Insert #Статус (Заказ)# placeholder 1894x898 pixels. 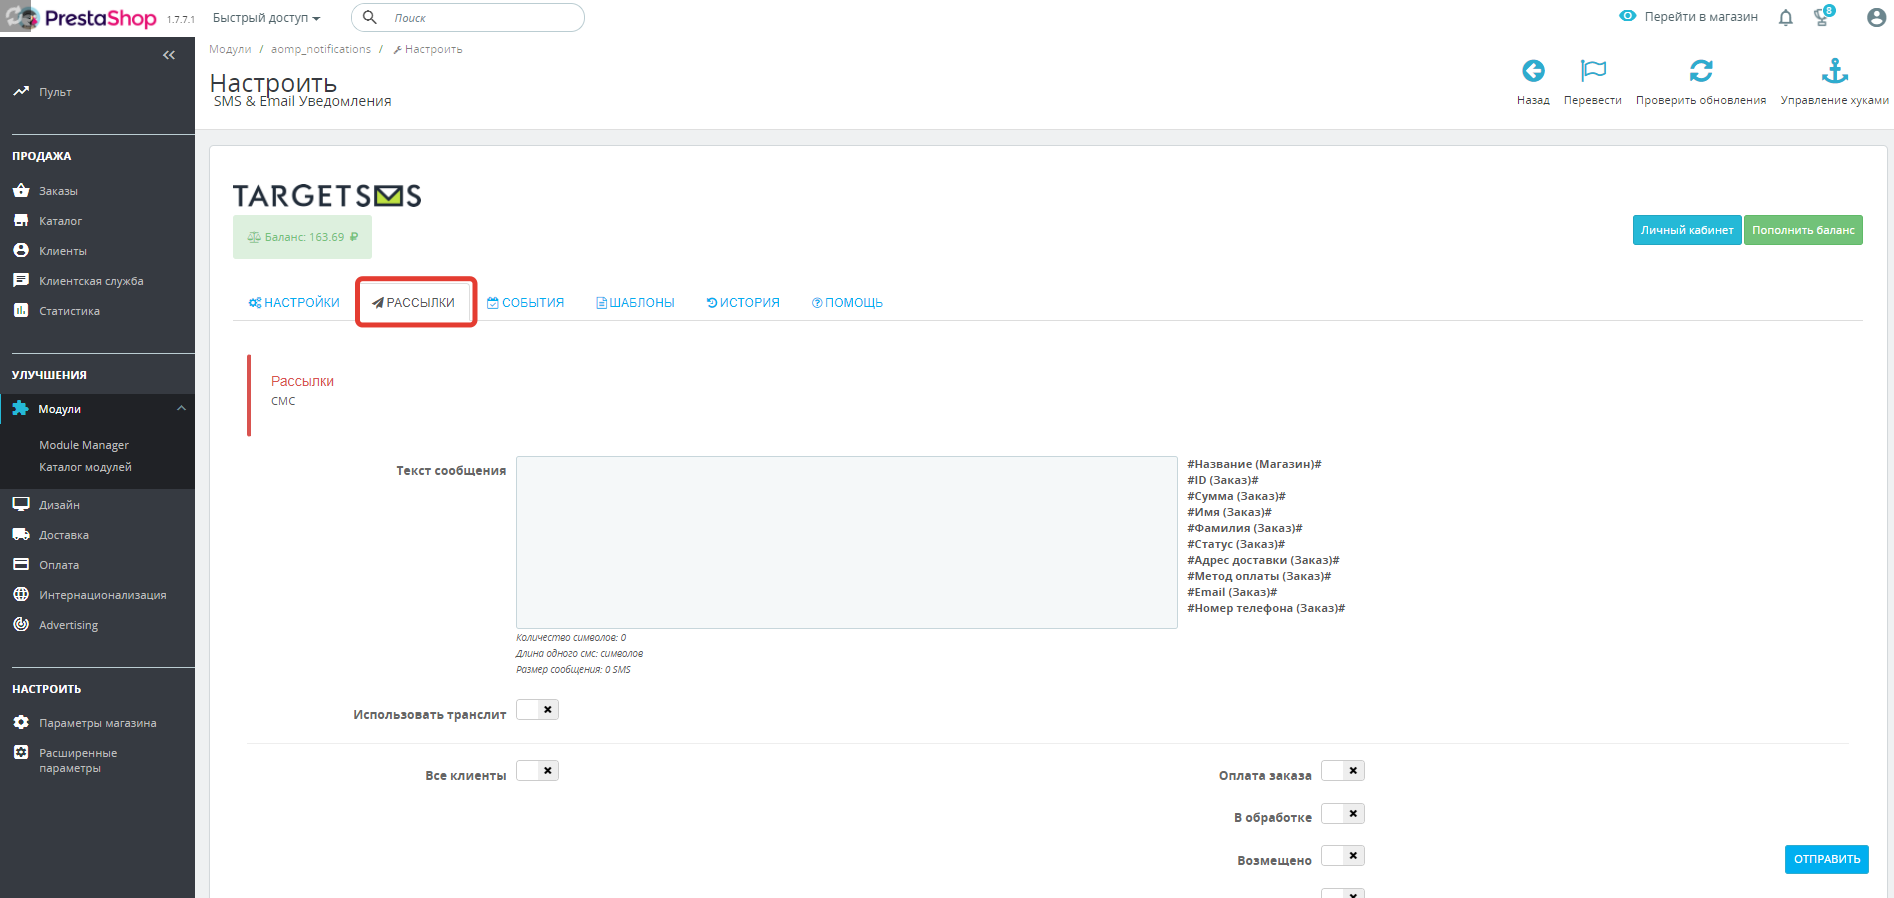[x=1236, y=544]
